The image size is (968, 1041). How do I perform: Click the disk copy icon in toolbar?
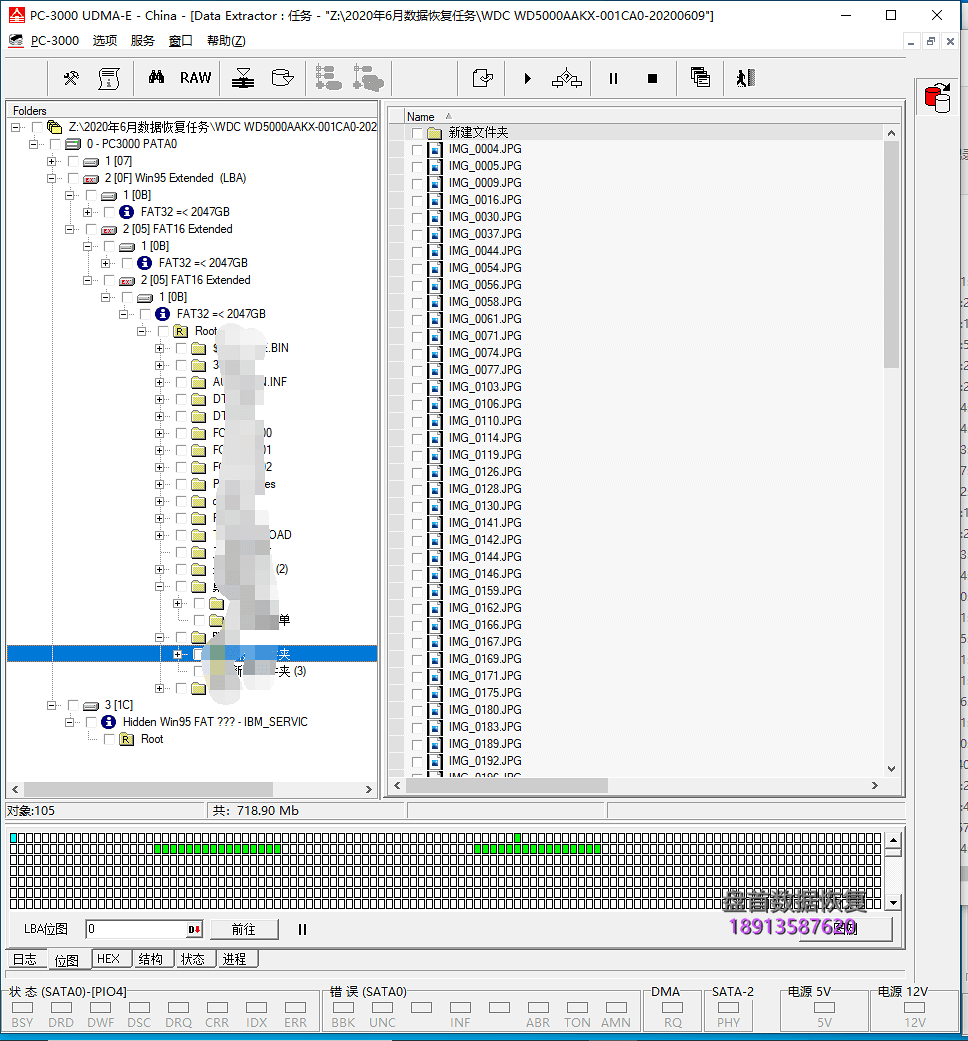[282, 78]
